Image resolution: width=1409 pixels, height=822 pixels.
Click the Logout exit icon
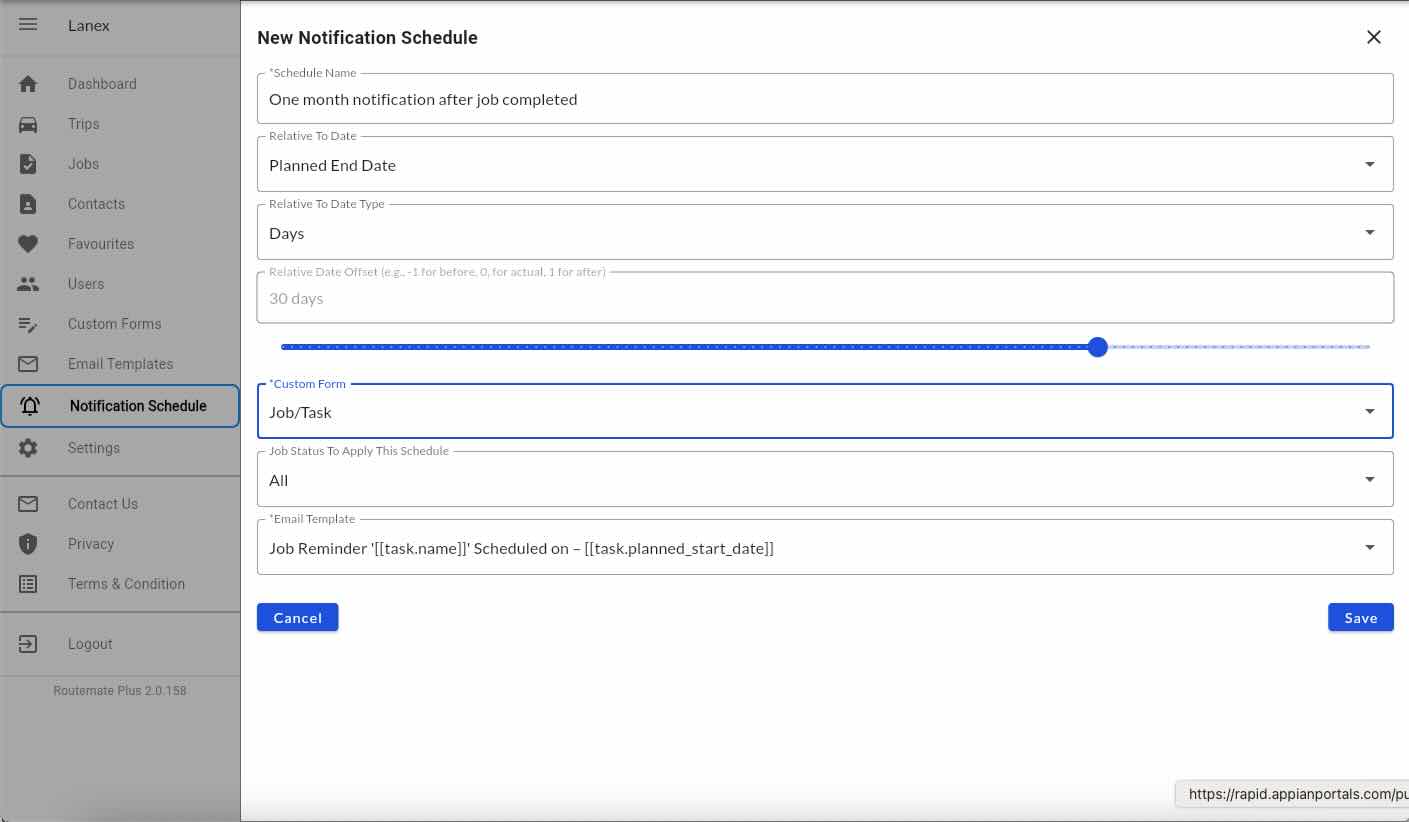point(28,644)
